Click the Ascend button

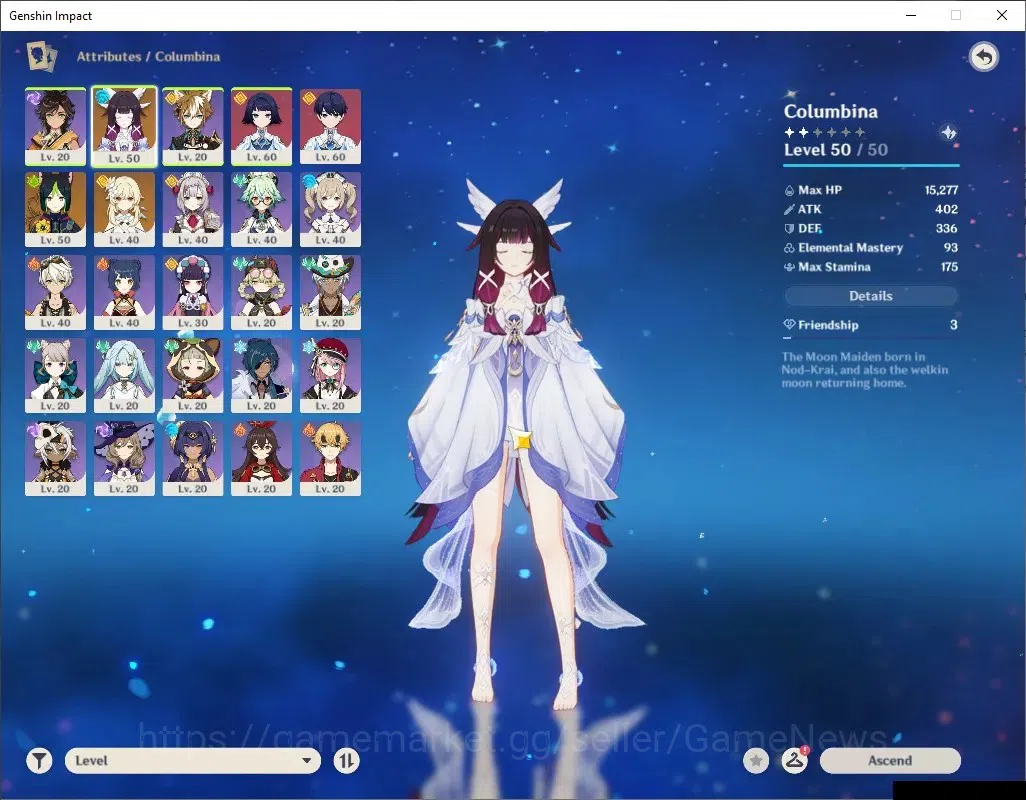(890, 761)
